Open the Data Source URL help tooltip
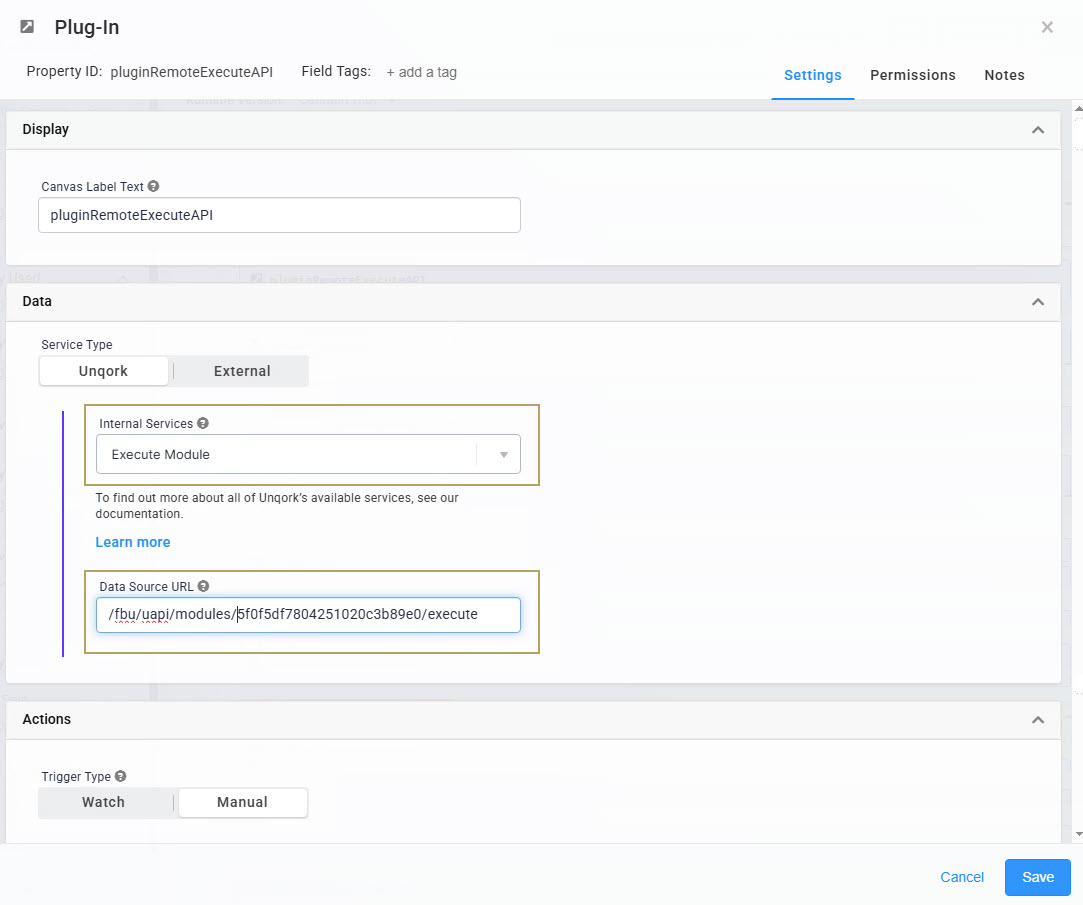The image size is (1083, 905). point(204,586)
